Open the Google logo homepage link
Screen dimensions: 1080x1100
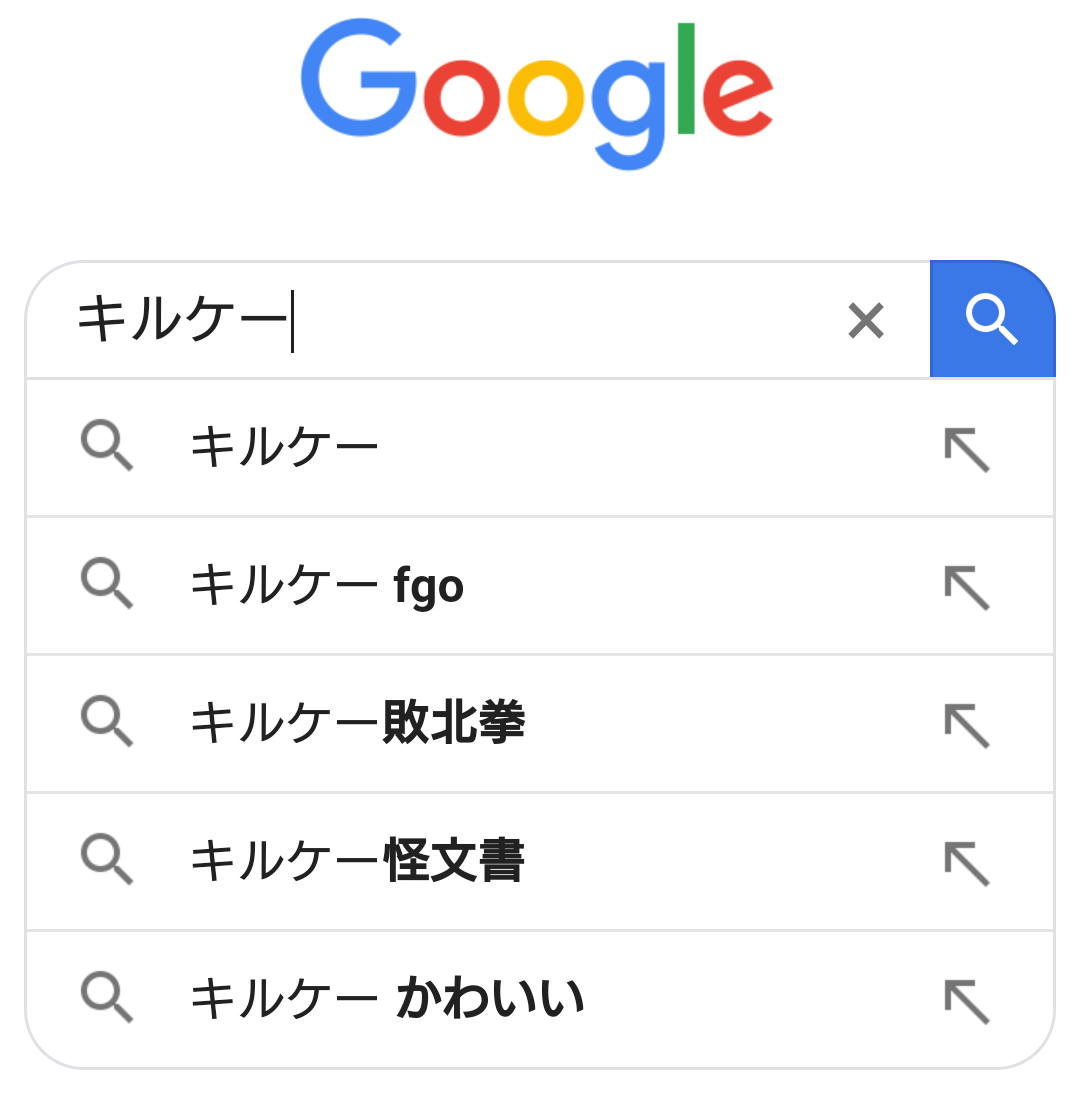537,95
